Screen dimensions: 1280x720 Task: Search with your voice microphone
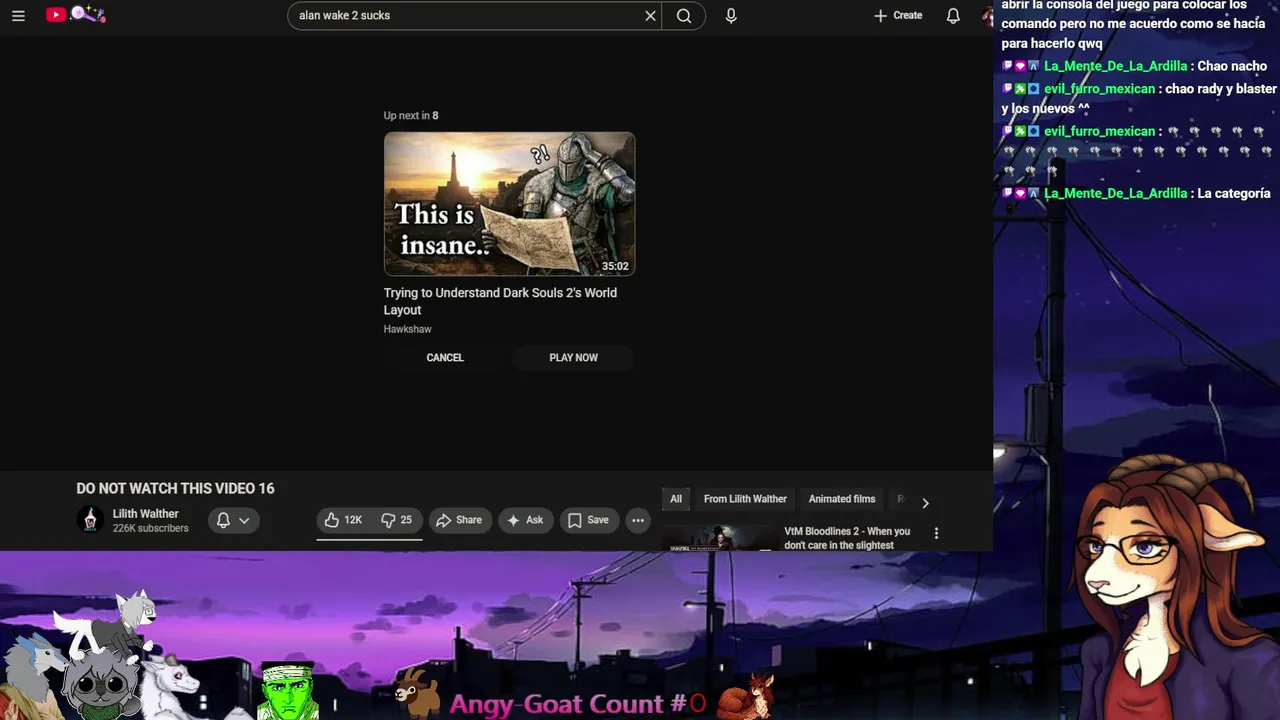coord(731,16)
